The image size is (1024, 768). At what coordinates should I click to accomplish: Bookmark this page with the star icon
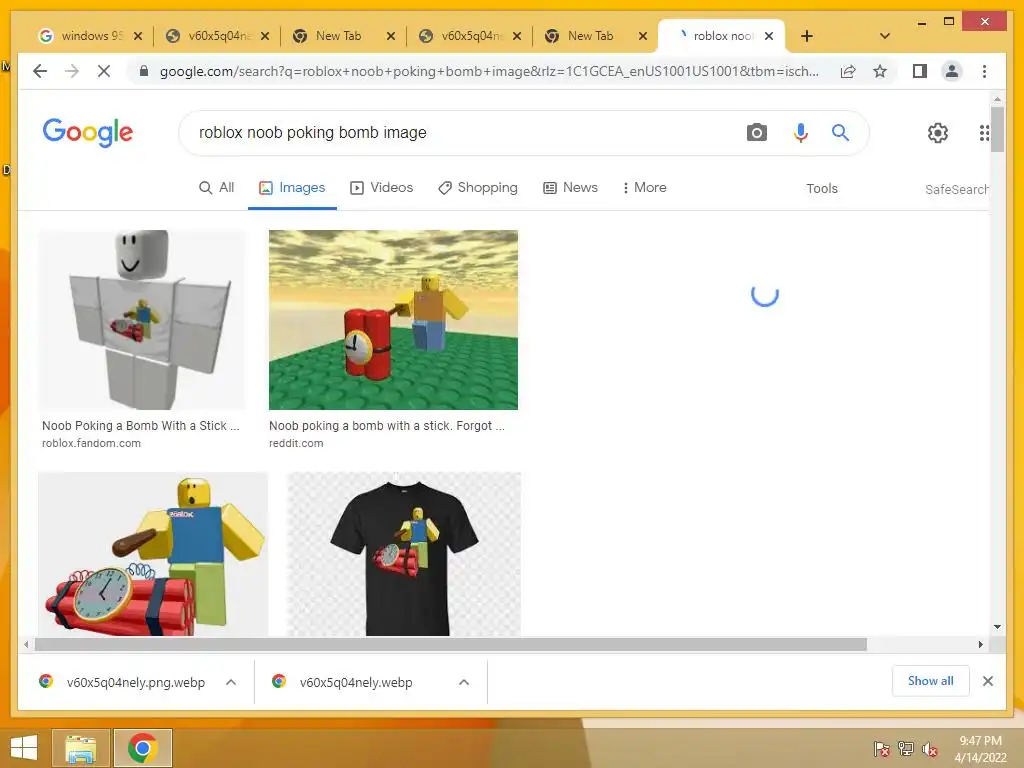[x=880, y=71]
